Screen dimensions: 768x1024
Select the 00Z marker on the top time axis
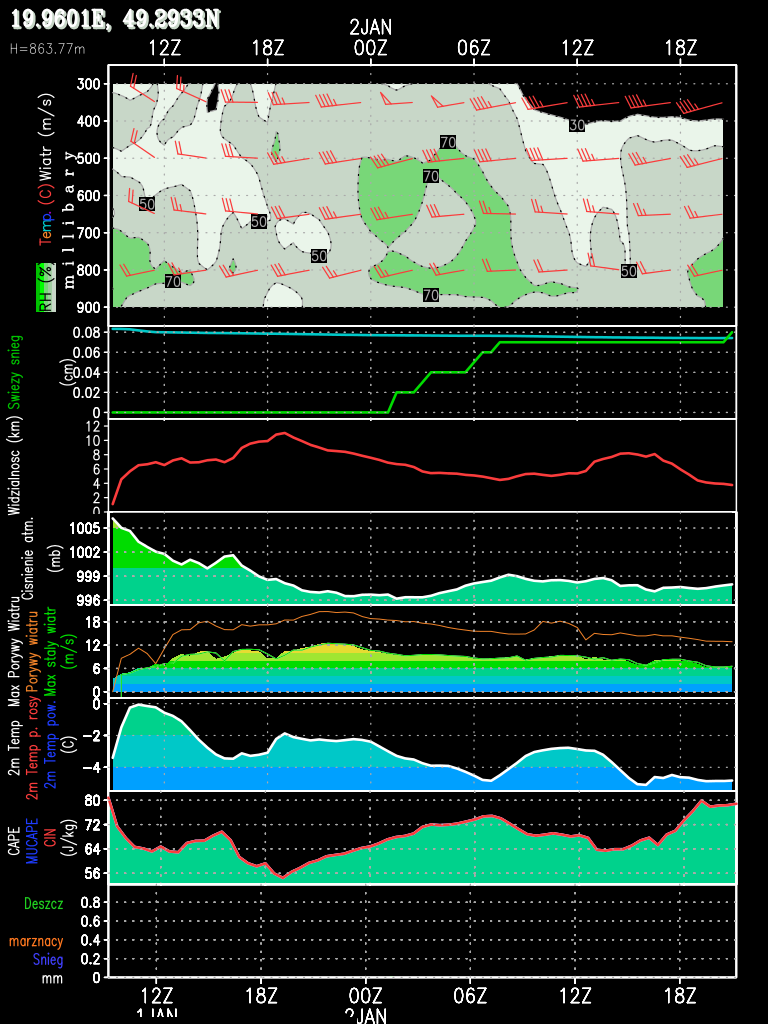(x=370, y=48)
